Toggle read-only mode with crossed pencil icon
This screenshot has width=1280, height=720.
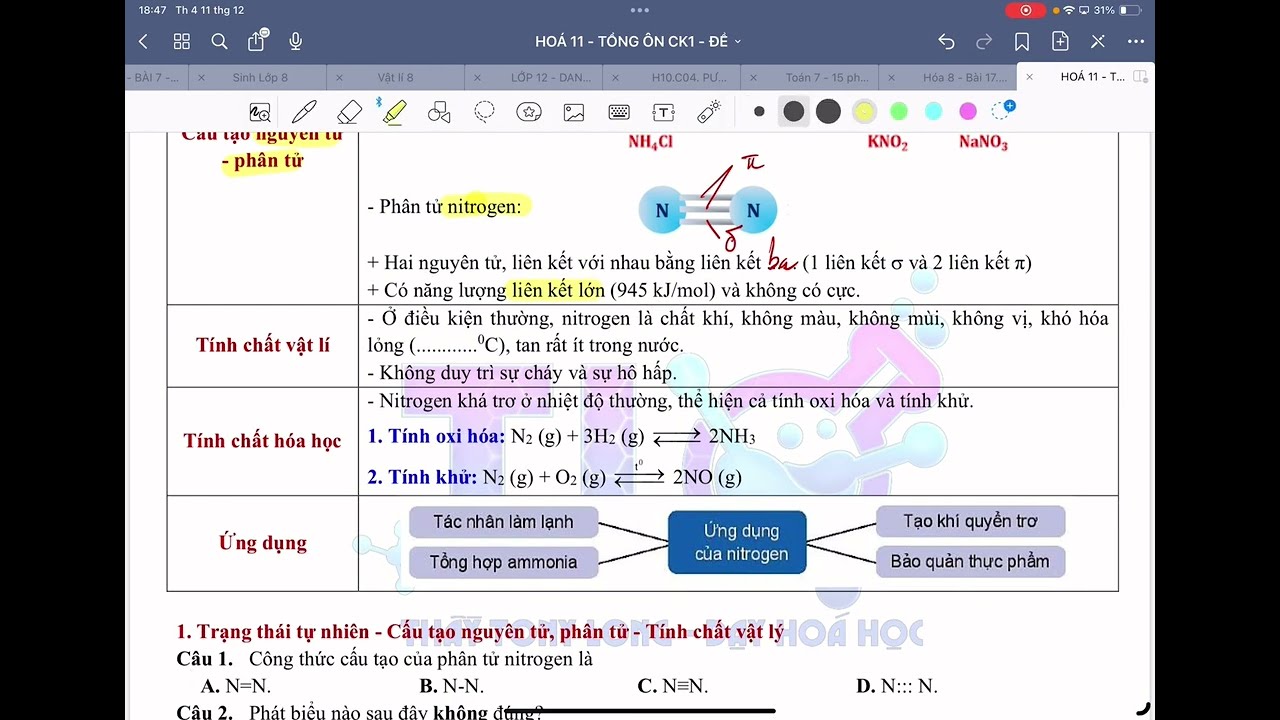coord(1098,41)
